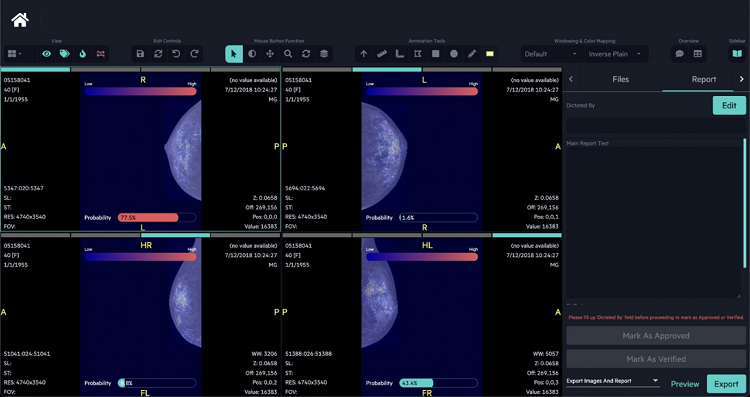Go to the home screen icon
Image resolution: width=750 pixels, height=397 pixels.
tap(20, 20)
